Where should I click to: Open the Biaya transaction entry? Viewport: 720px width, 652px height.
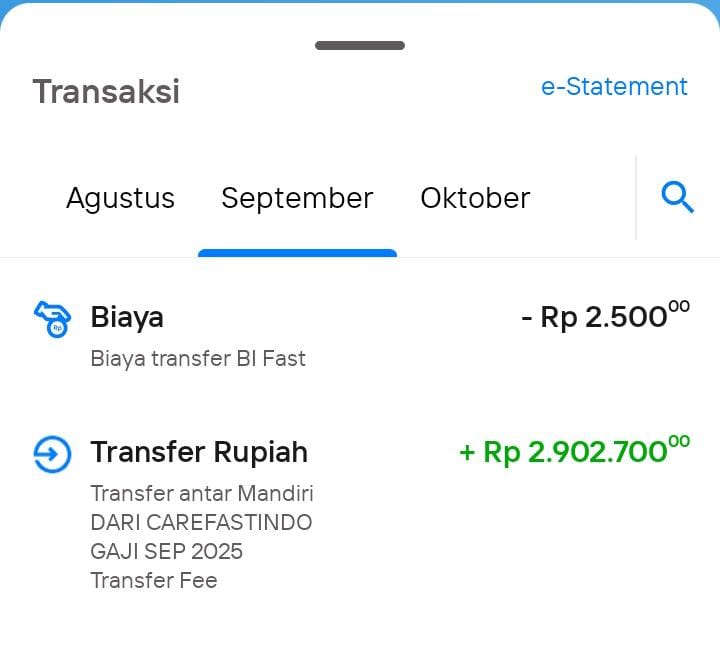[360, 336]
